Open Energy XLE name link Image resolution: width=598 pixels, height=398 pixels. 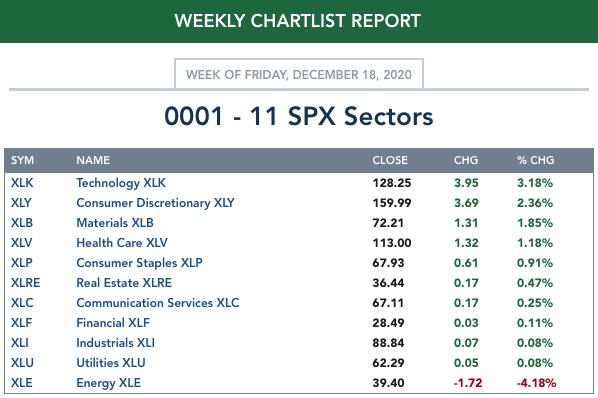click(108, 383)
